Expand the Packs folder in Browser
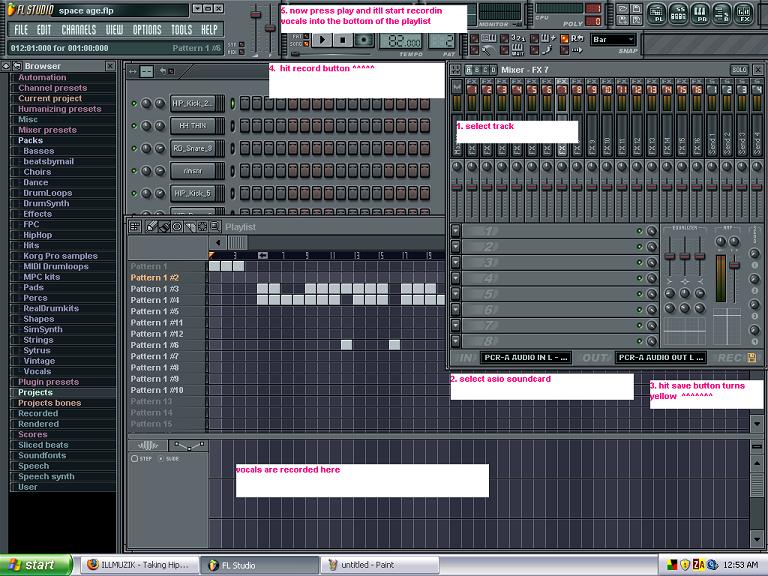 [x=30, y=141]
